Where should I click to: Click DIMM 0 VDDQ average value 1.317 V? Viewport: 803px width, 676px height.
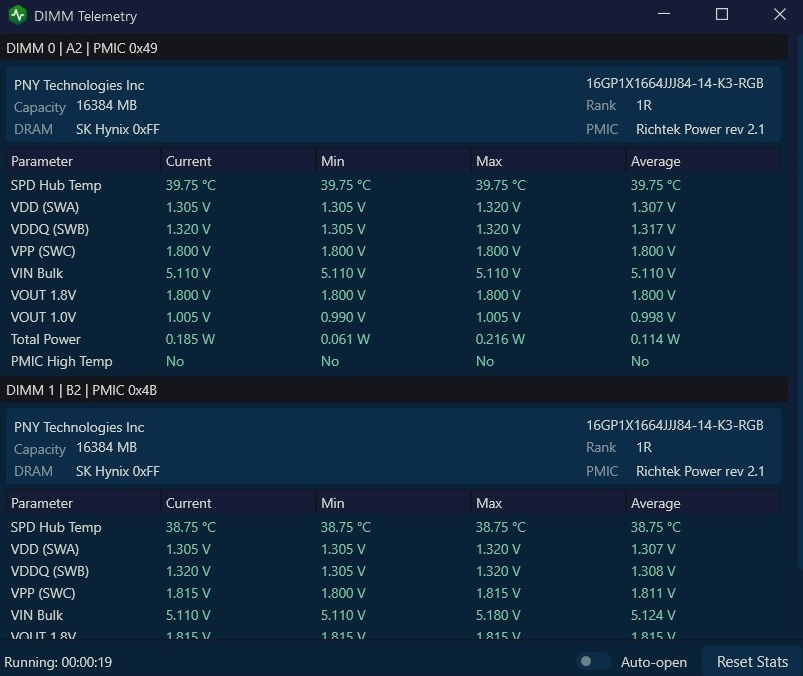653,229
